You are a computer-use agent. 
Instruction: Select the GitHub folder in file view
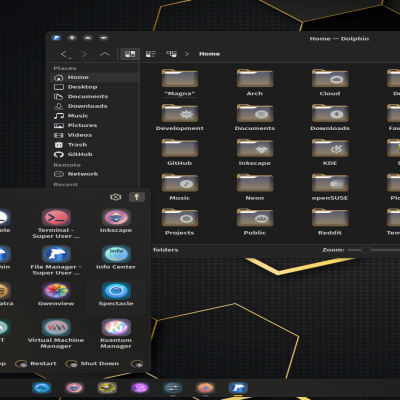coord(180,153)
